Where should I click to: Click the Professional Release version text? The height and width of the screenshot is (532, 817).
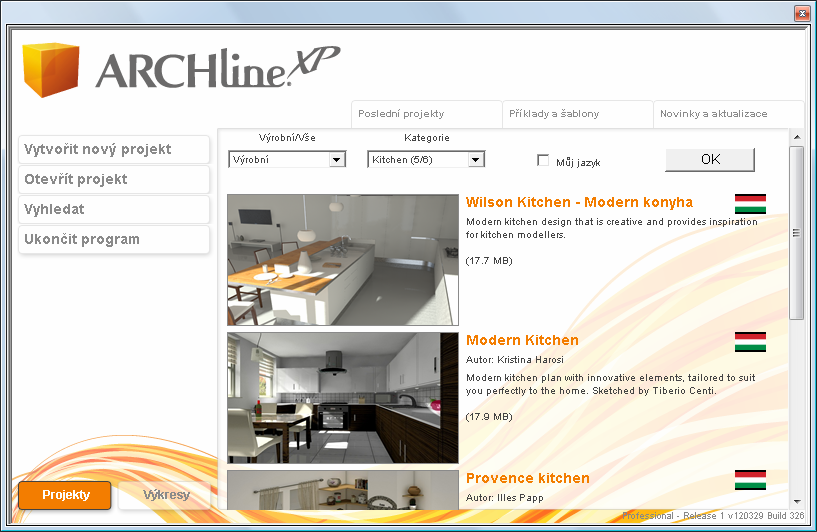(x=713, y=516)
